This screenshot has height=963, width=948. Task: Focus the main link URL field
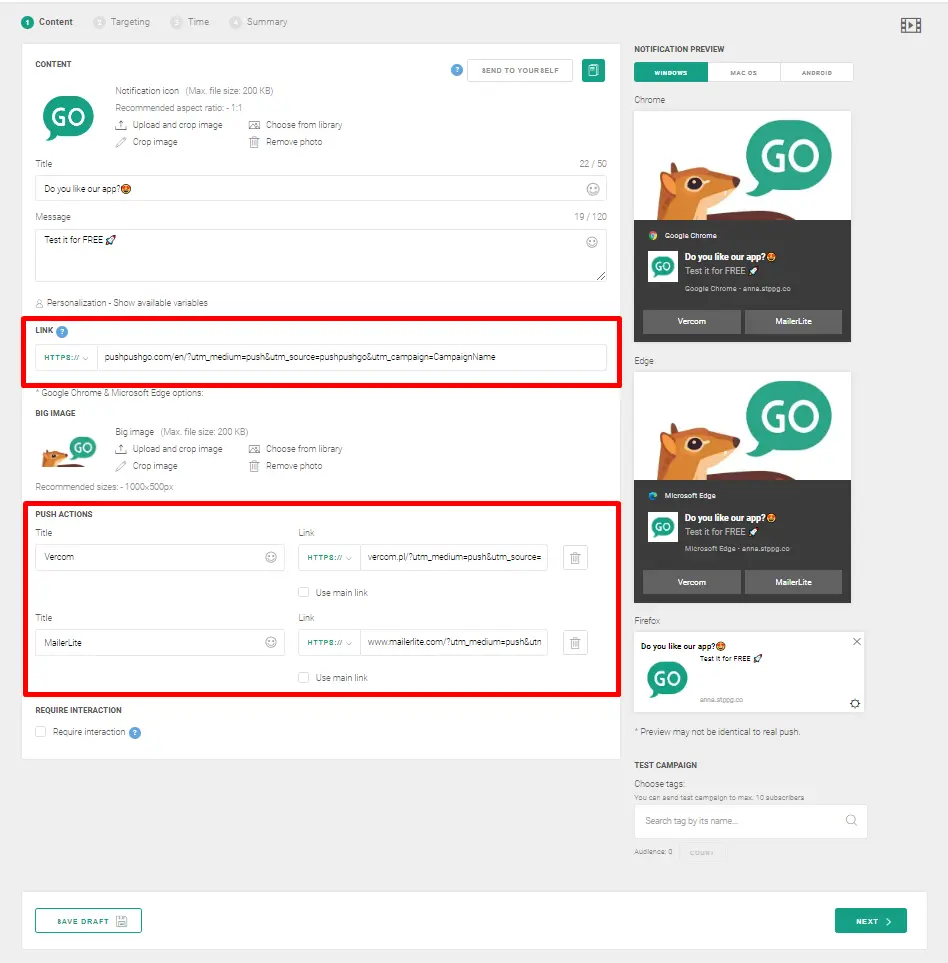(x=352, y=357)
